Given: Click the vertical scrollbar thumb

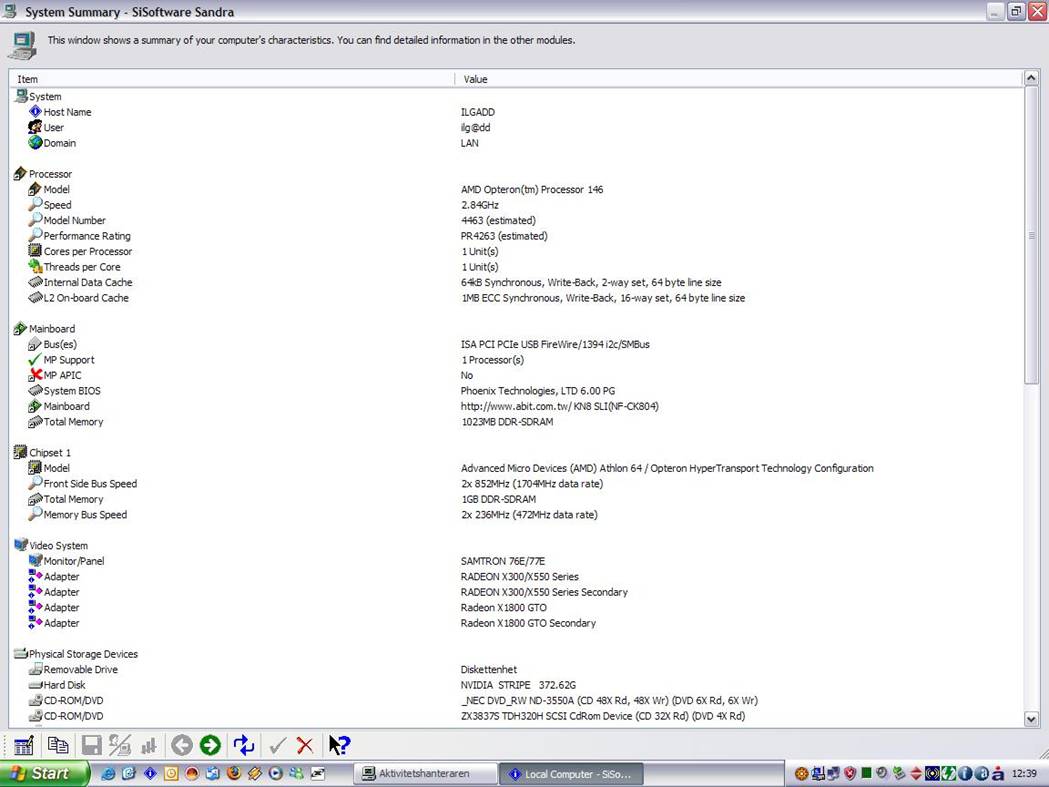Looking at the screenshot, I should 1031,235.
